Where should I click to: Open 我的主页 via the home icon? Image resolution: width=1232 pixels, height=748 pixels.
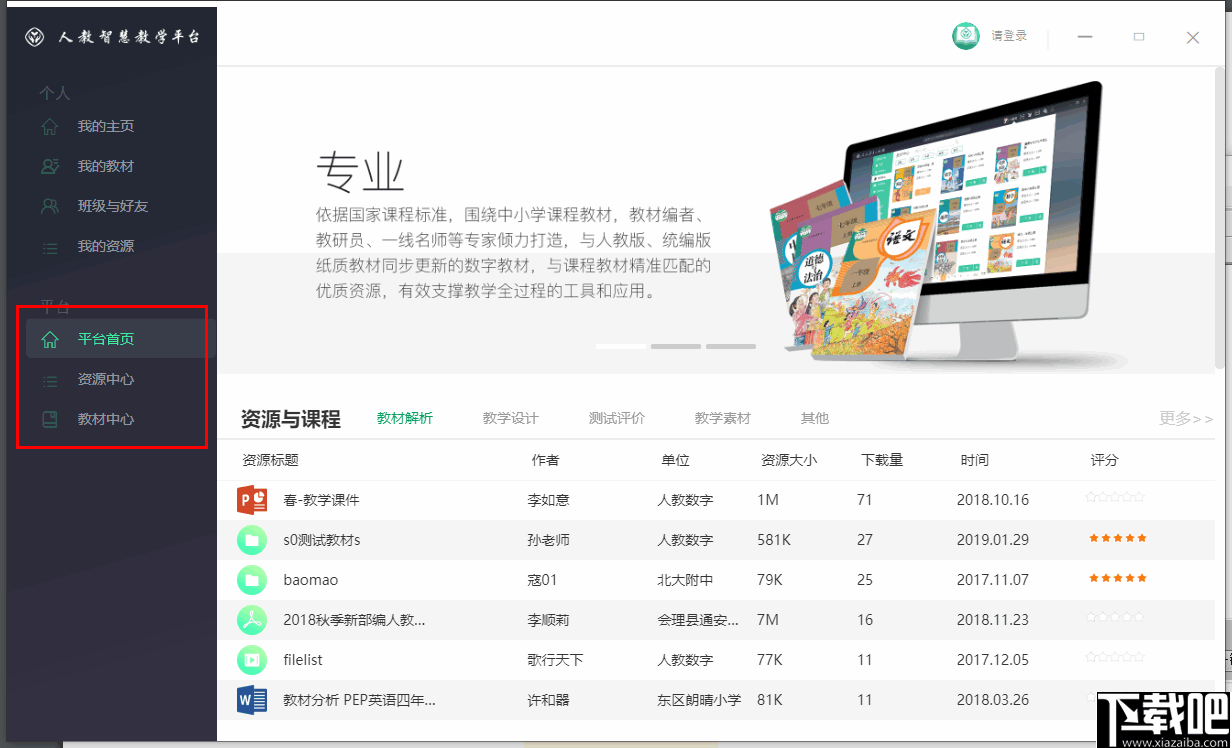pyautogui.click(x=50, y=126)
